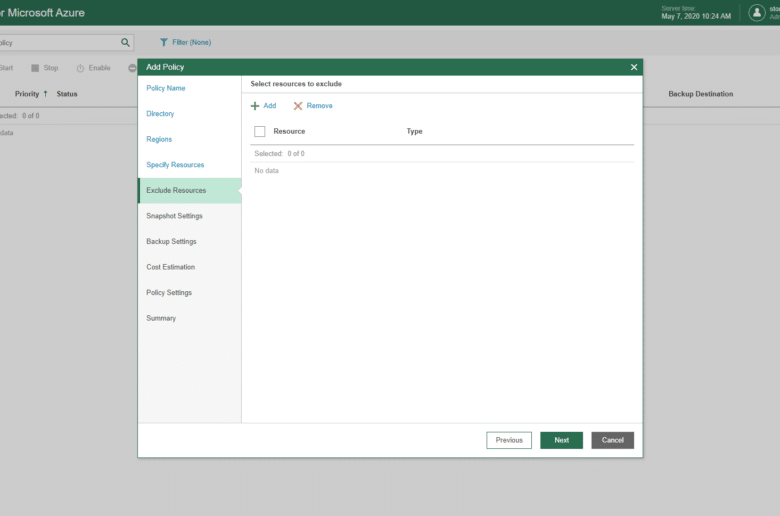Click the Priority sort arrow

tap(45, 94)
